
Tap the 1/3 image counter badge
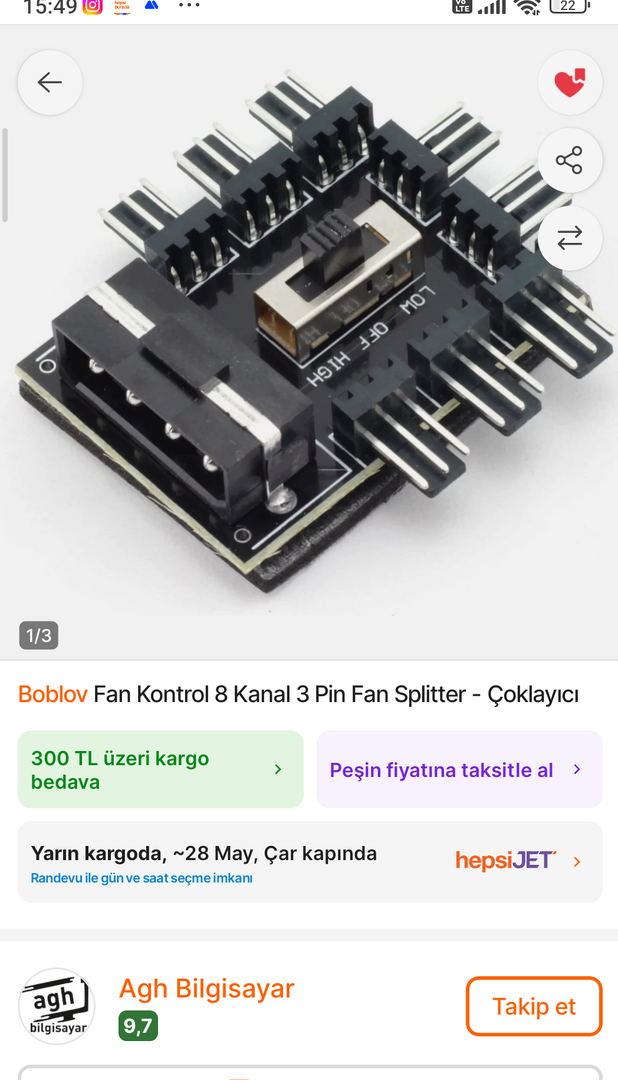tap(39, 635)
